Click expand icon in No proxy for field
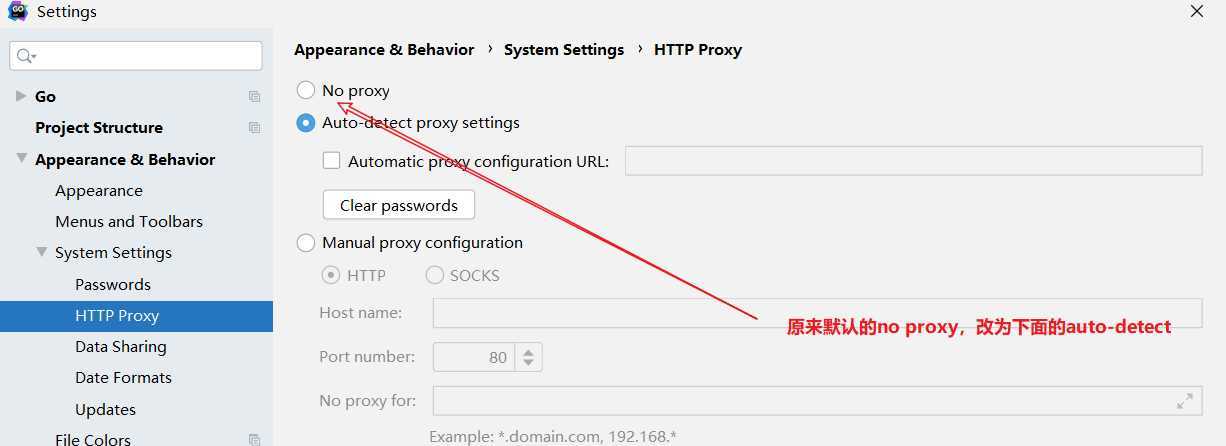This screenshot has width=1226, height=446. (x=1184, y=401)
